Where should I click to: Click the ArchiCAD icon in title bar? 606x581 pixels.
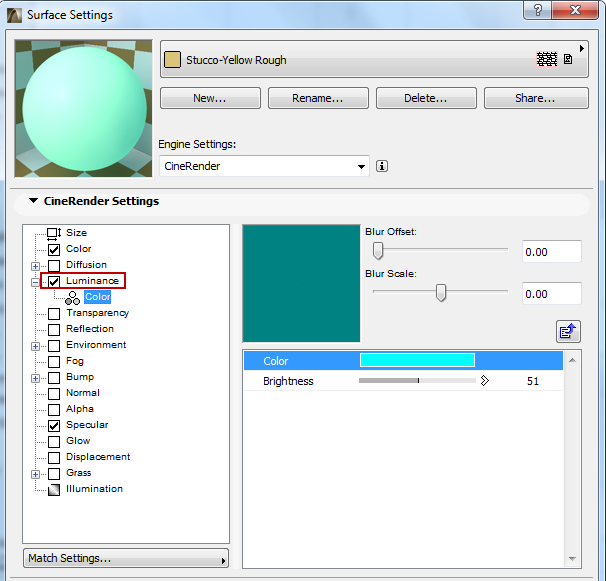point(14,15)
